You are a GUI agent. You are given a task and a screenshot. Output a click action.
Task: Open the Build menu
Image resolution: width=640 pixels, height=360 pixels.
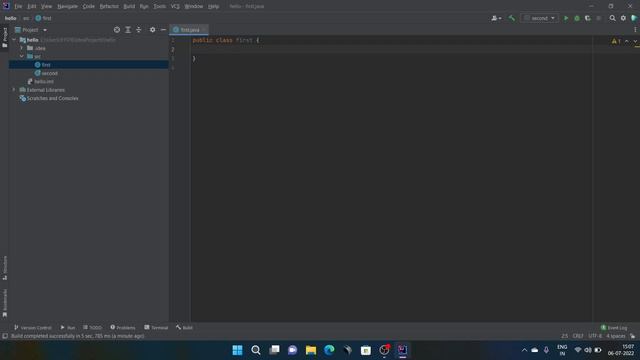point(129,7)
